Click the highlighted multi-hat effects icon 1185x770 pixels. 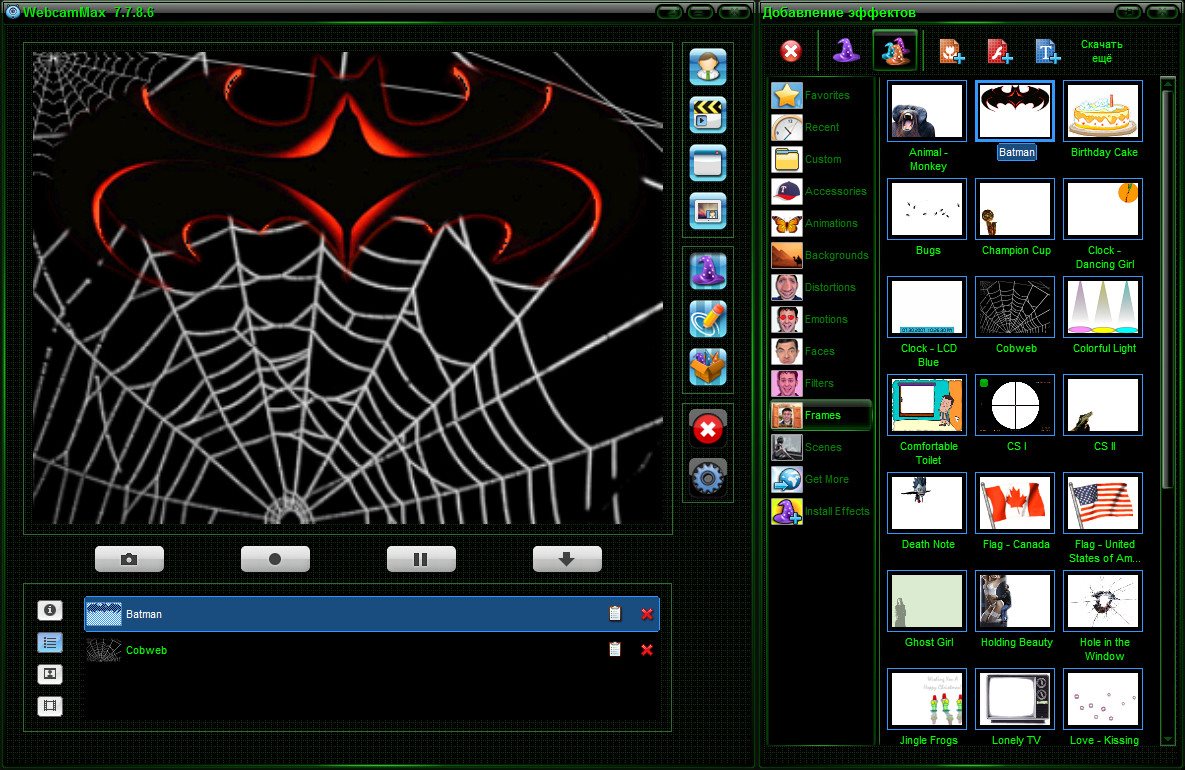point(896,51)
